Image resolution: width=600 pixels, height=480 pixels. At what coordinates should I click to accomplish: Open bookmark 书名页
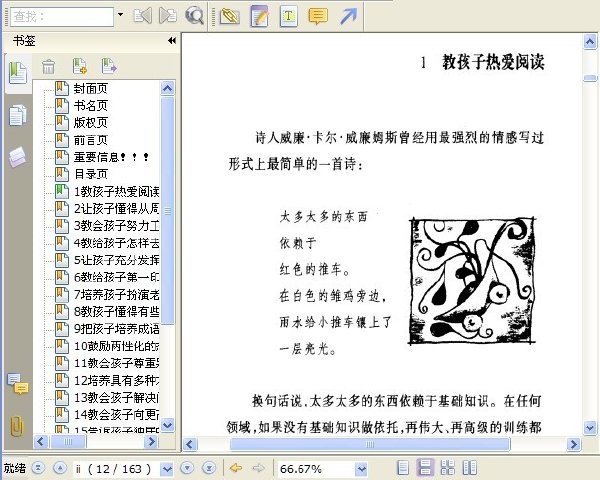tap(90, 105)
